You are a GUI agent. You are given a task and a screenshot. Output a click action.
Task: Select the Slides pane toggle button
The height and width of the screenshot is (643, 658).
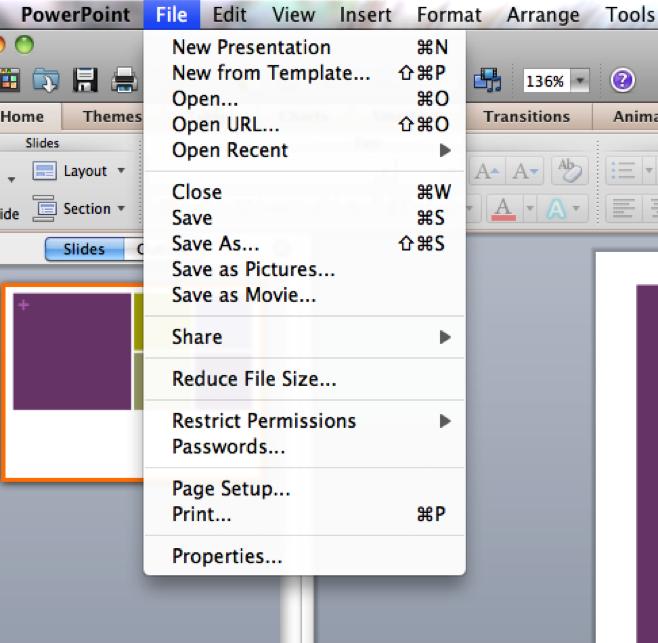coord(84,249)
